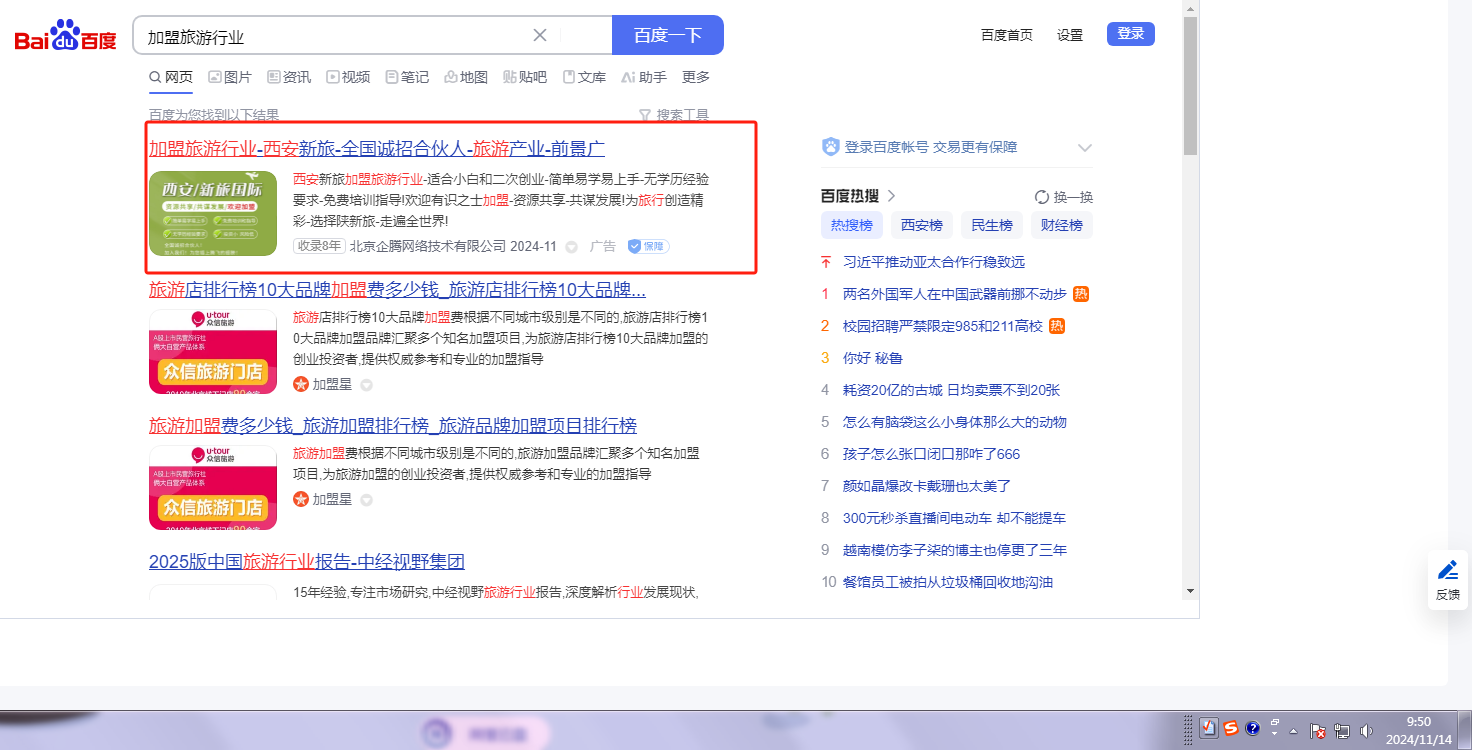This screenshot has height=750, width=1472.
Task: Click the network tray icon
Action: [x=1342, y=731]
